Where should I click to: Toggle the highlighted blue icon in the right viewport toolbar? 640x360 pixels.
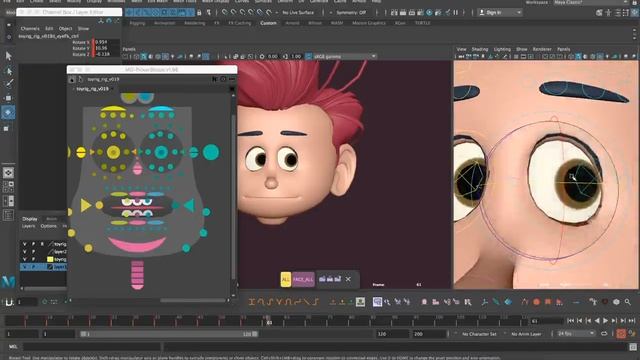[578, 56]
